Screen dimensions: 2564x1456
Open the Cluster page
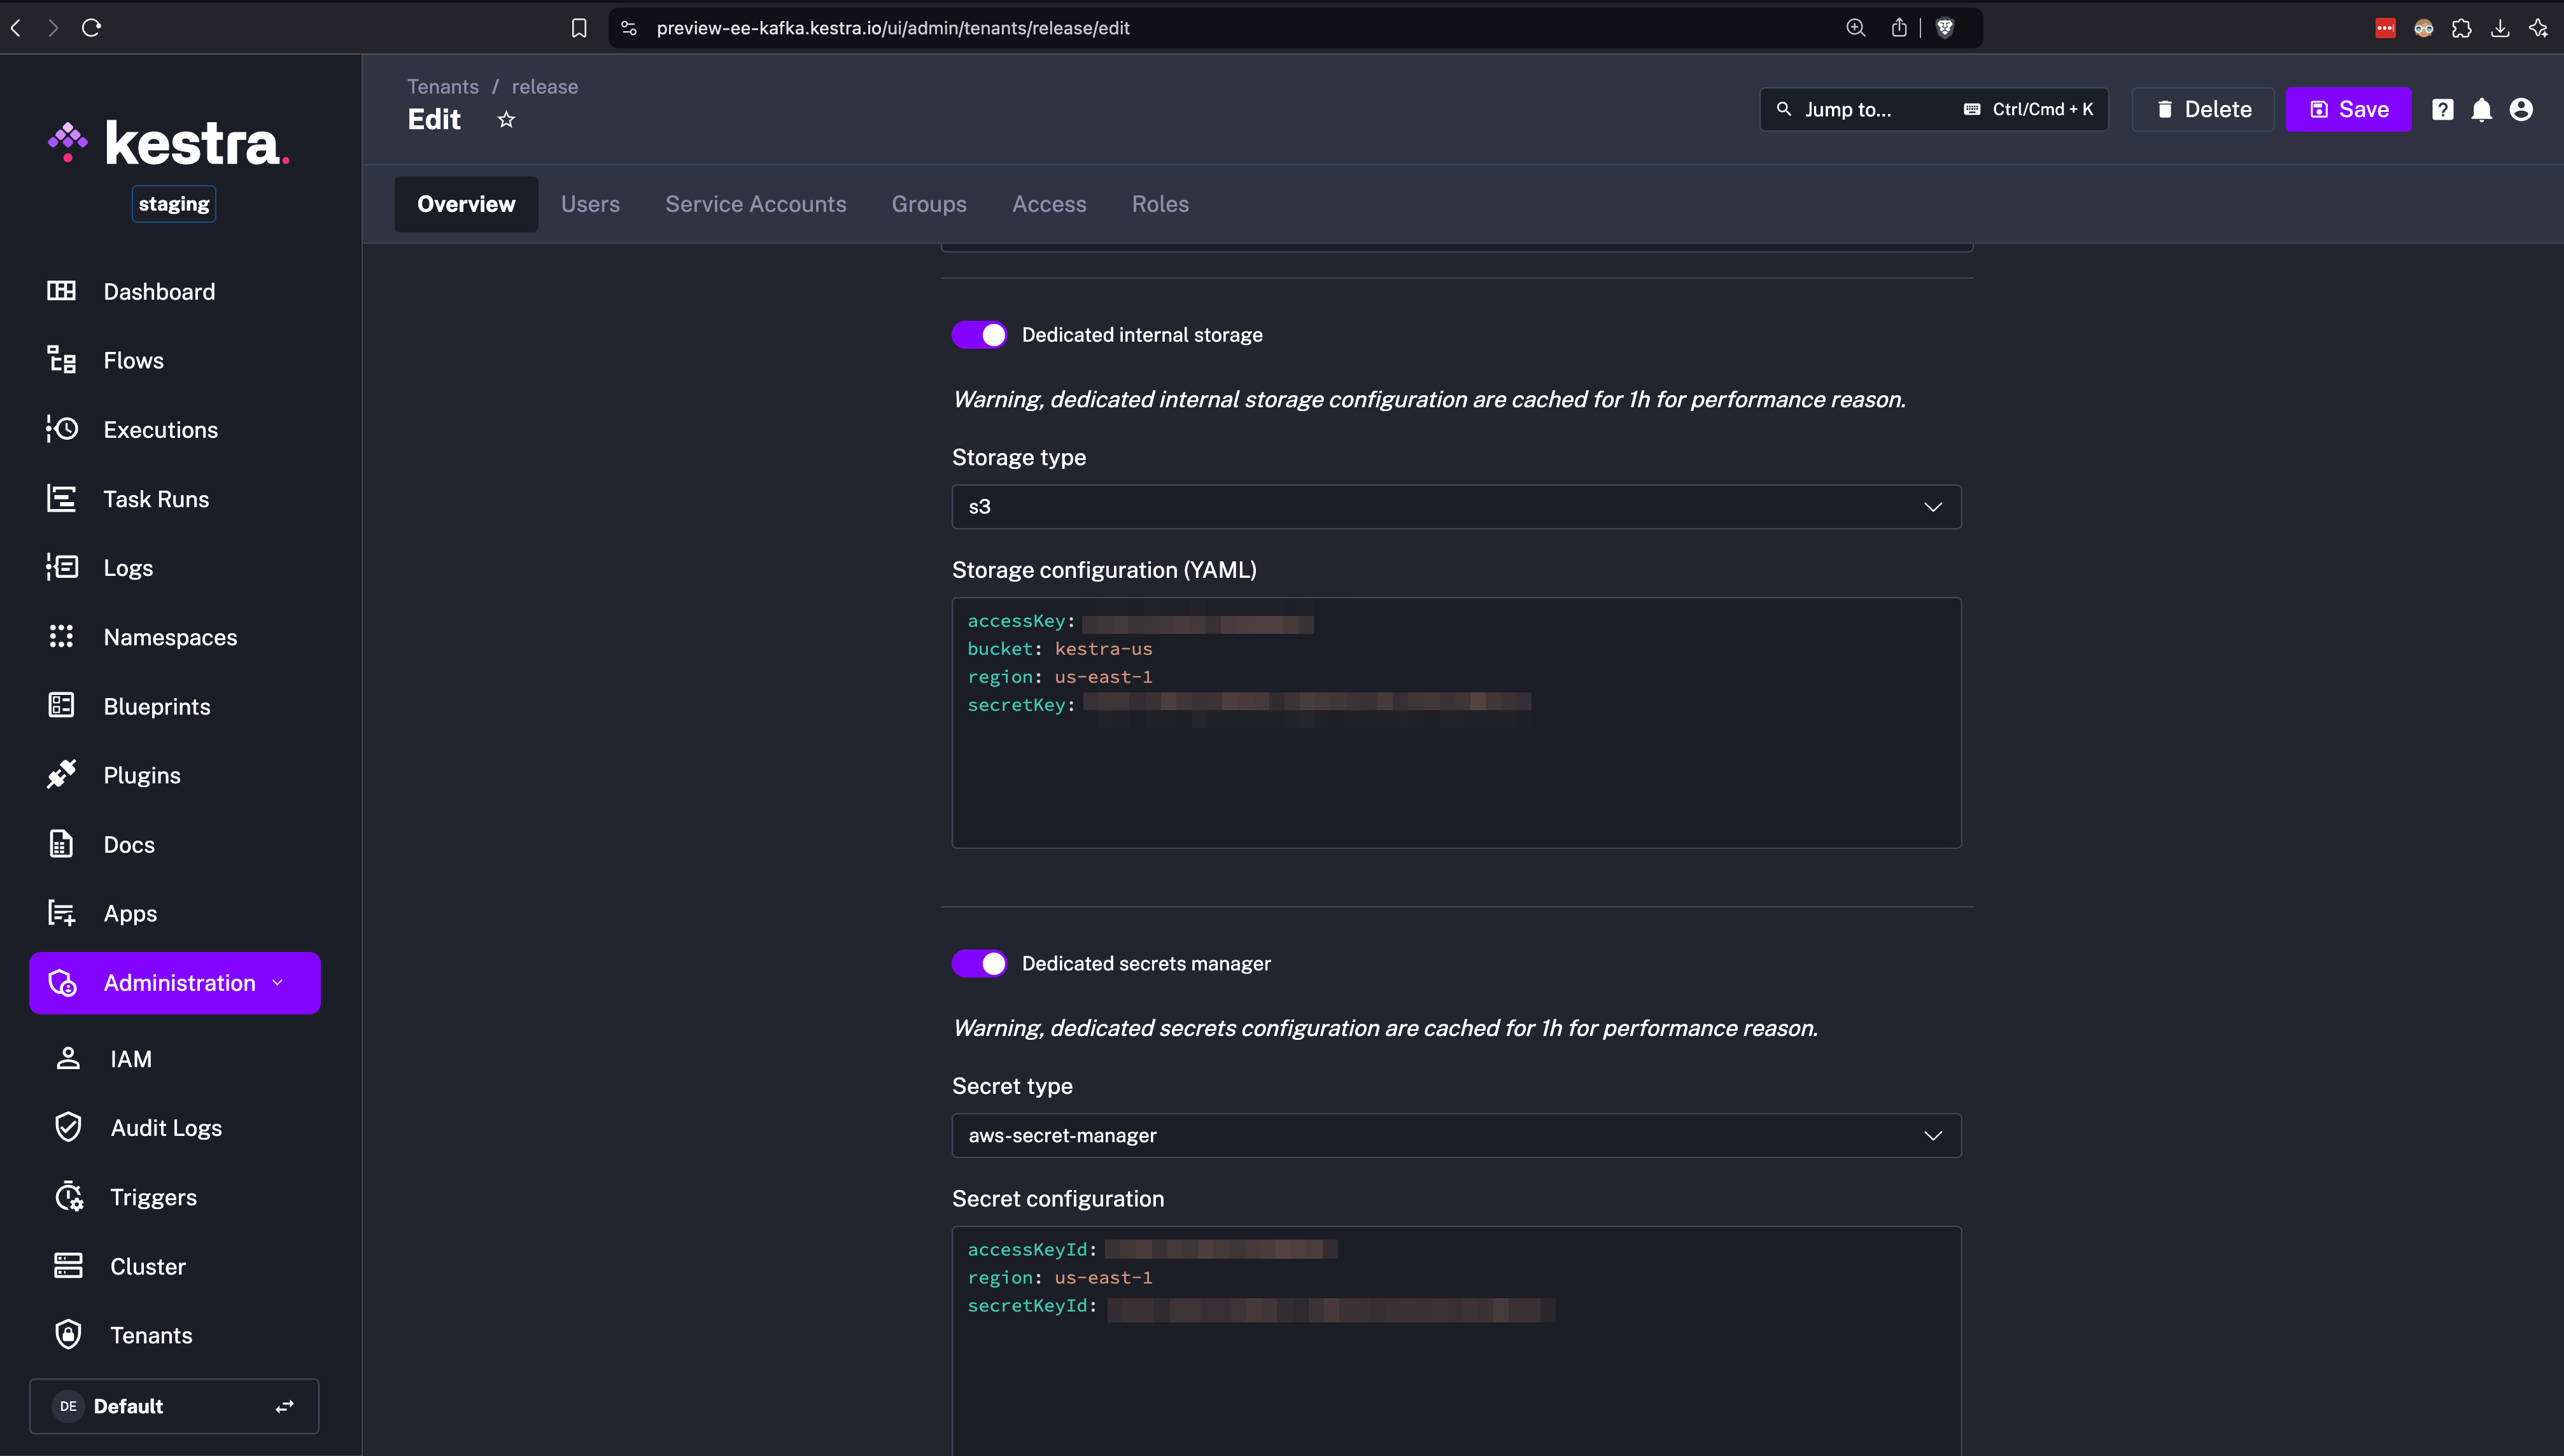tap(148, 1266)
